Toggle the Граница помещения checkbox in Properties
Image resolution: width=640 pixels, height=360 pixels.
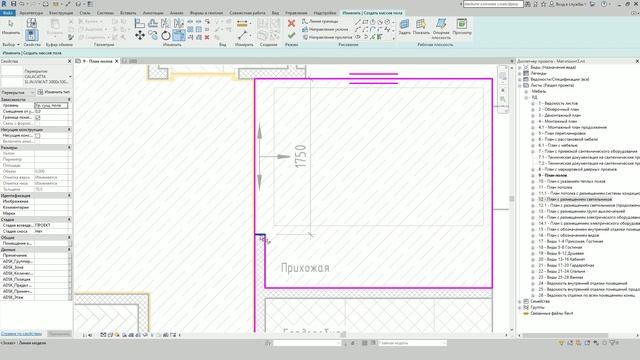pos(38,118)
